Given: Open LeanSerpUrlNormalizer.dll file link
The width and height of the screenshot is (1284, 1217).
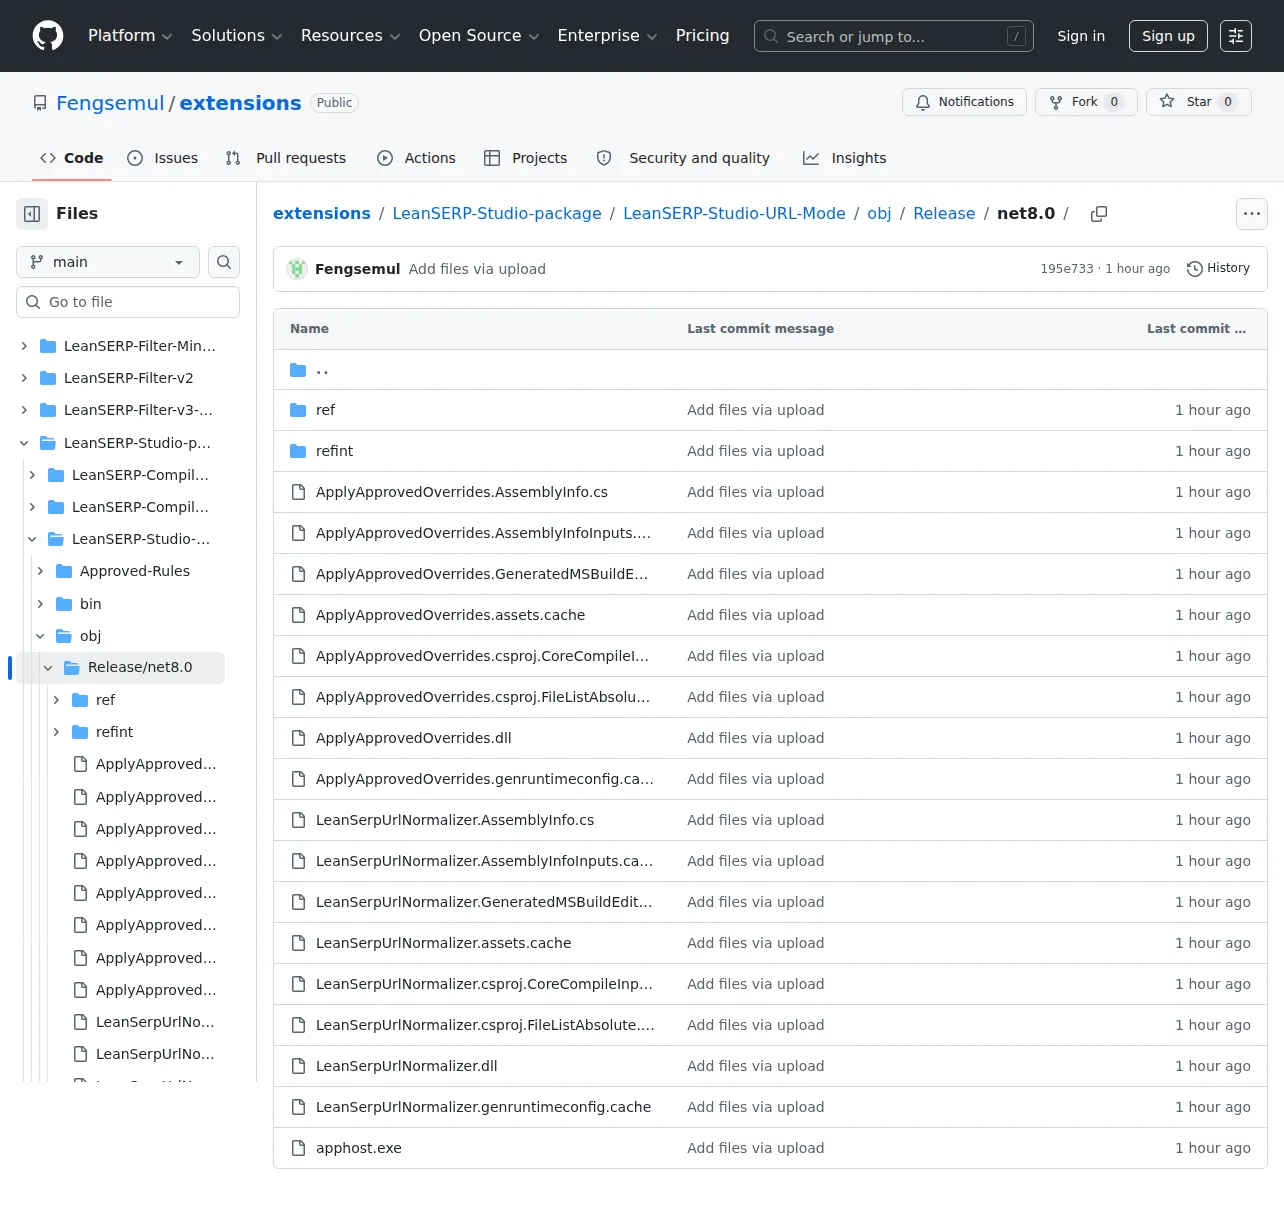Looking at the screenshot, I should click(x=407, y=1066).
